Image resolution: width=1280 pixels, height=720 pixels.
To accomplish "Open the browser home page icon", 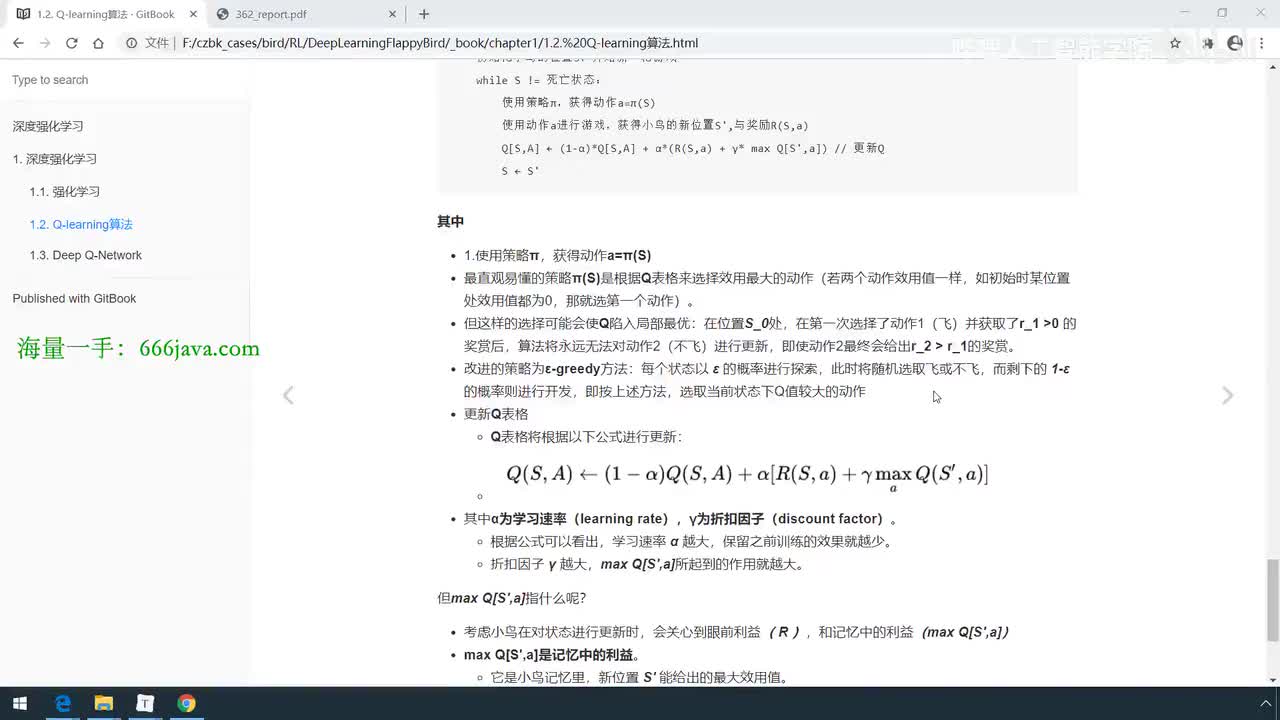I will click(98, 43).
